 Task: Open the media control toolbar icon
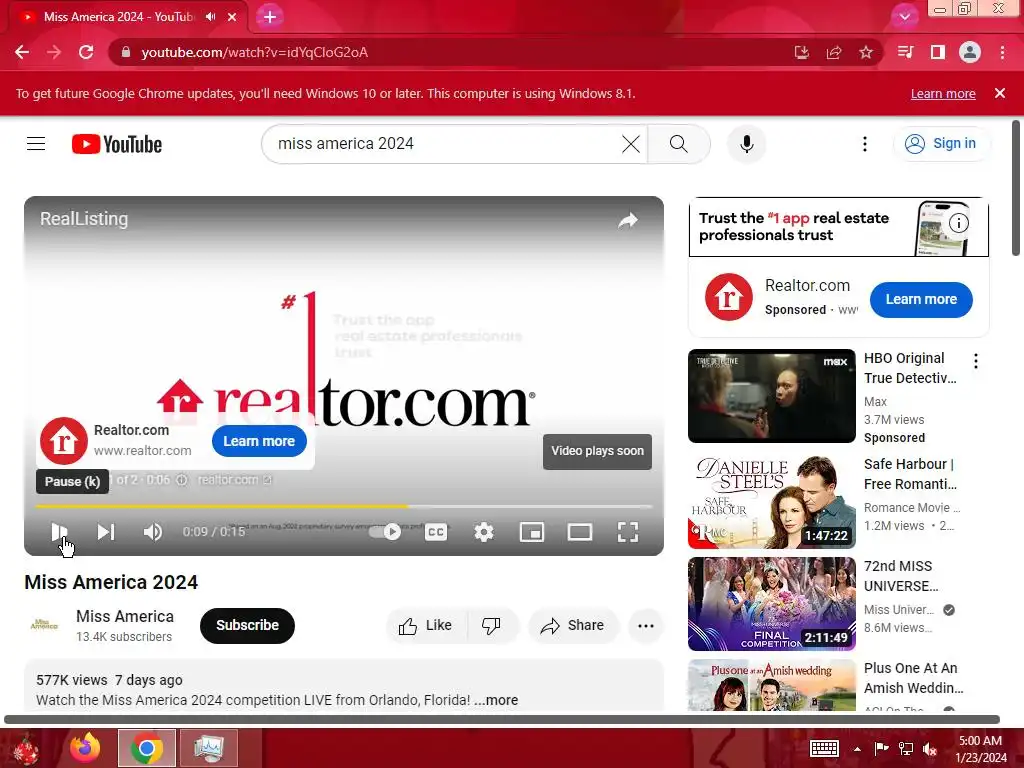coord(905,52)
